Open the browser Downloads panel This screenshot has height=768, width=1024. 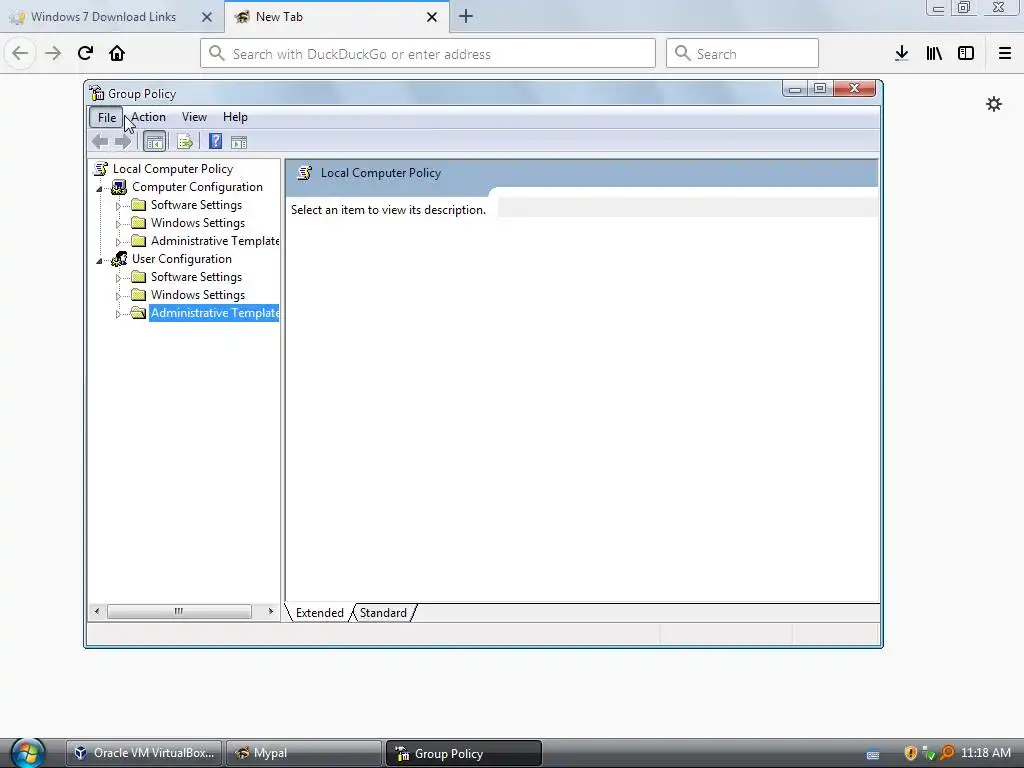[x=902, y=53]
